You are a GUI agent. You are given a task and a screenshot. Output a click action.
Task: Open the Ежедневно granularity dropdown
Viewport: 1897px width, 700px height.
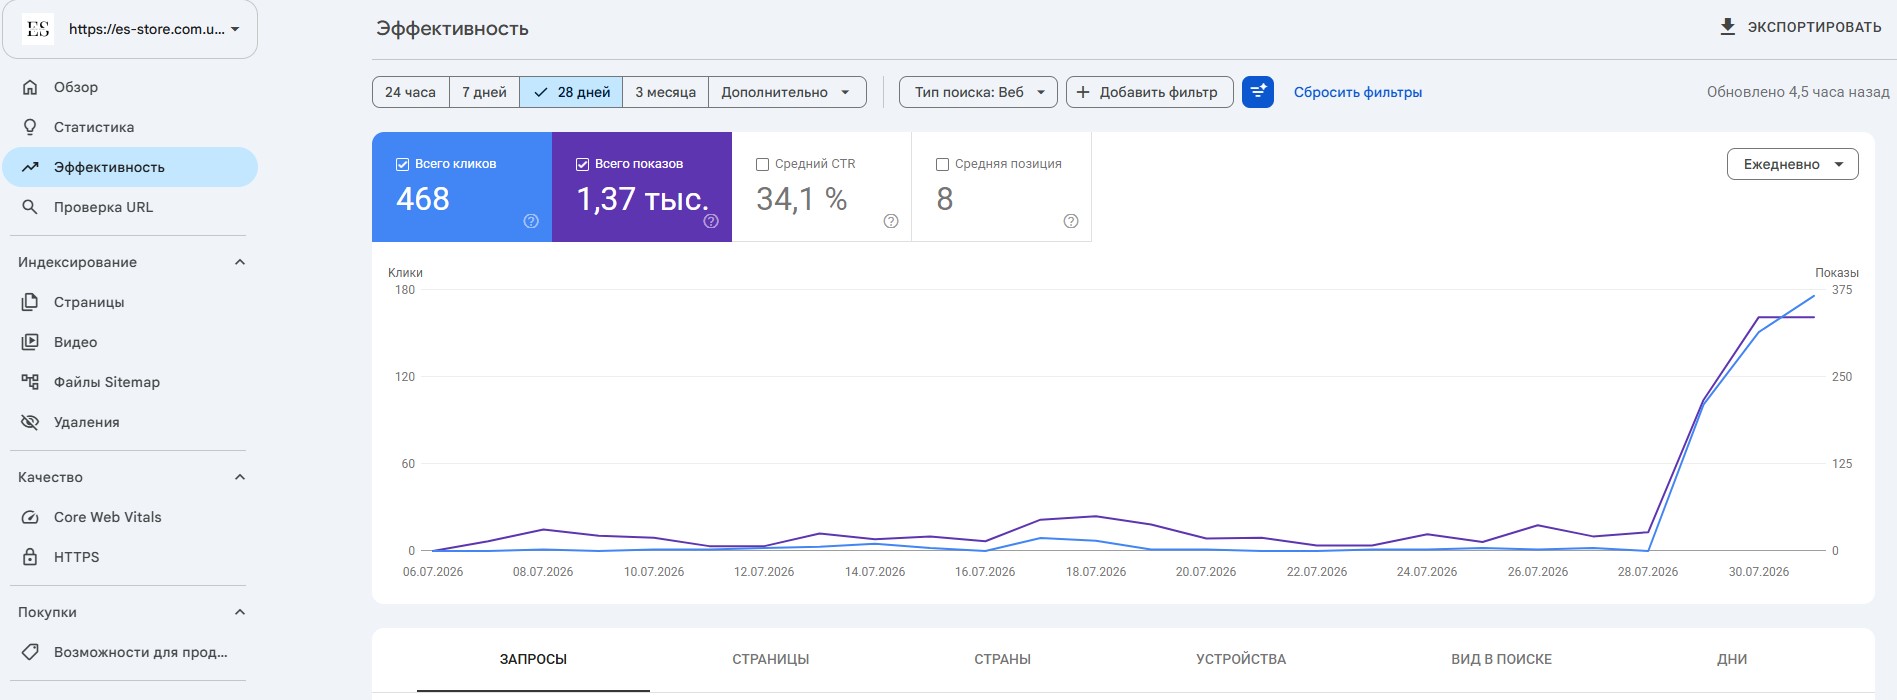1793,164
